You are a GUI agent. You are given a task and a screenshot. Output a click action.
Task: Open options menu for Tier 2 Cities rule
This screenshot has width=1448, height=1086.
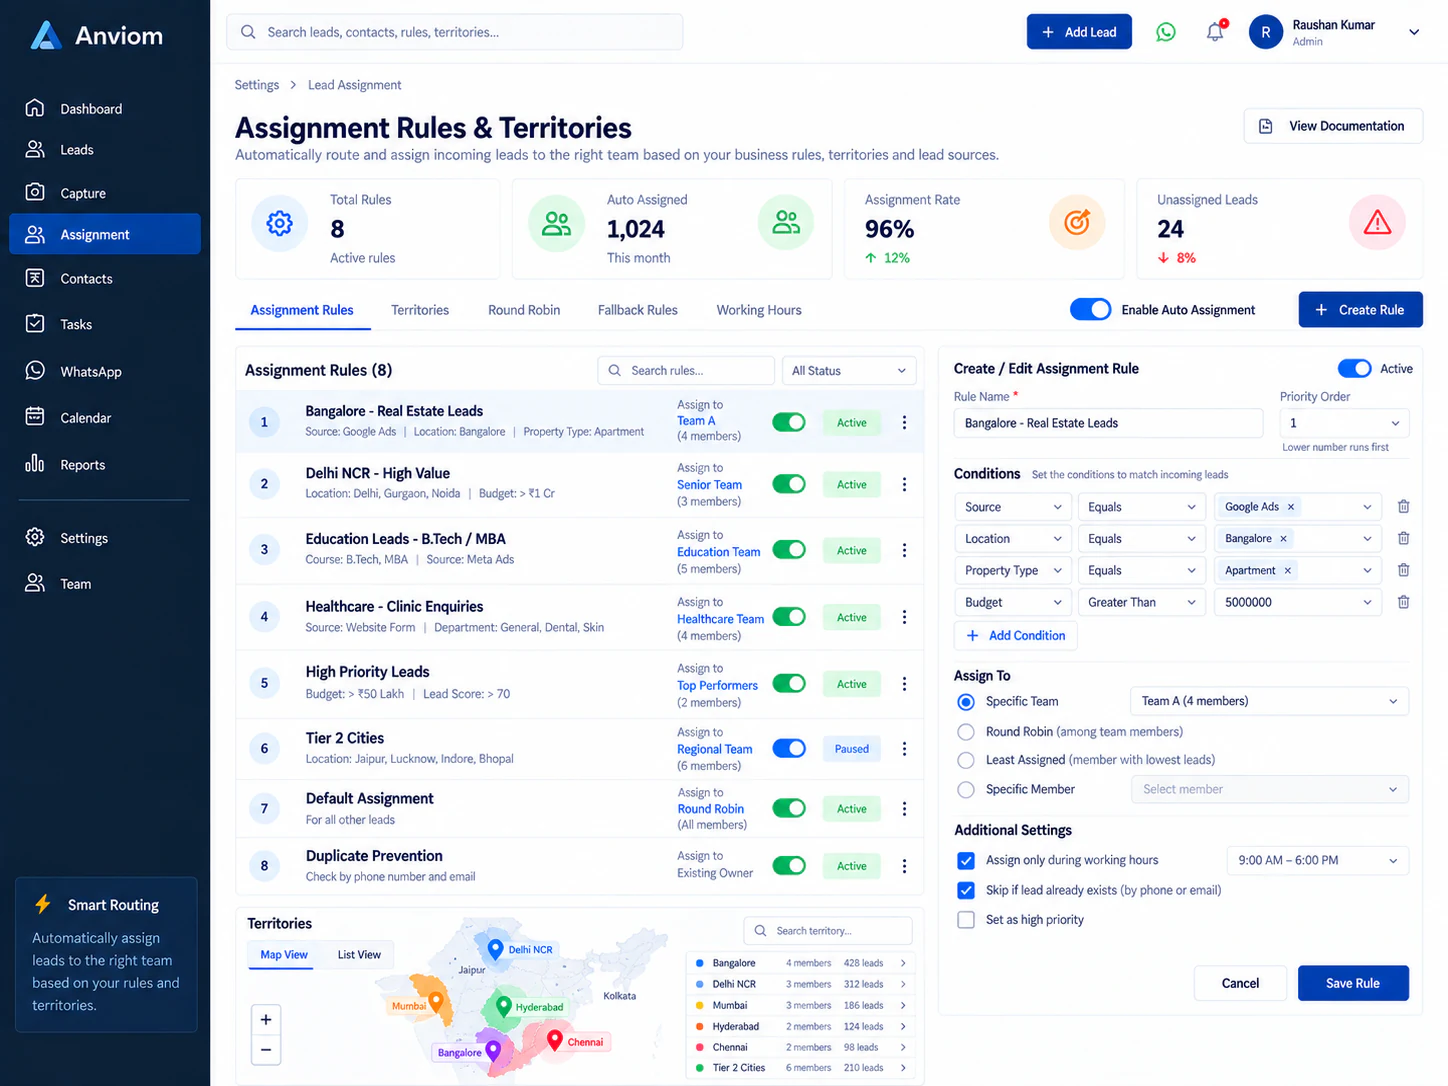(904, 749)
